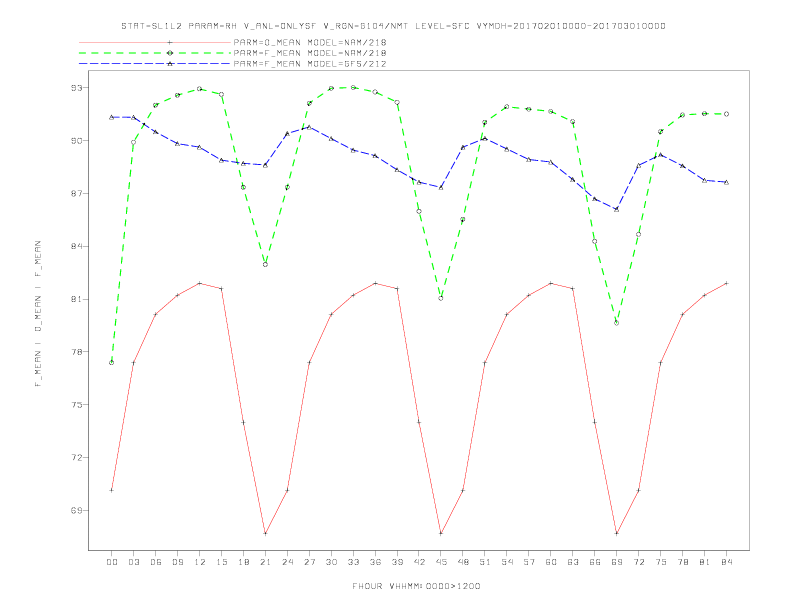Click x-axis tick label 81
The image size is (792, 612).
[705, 562]
